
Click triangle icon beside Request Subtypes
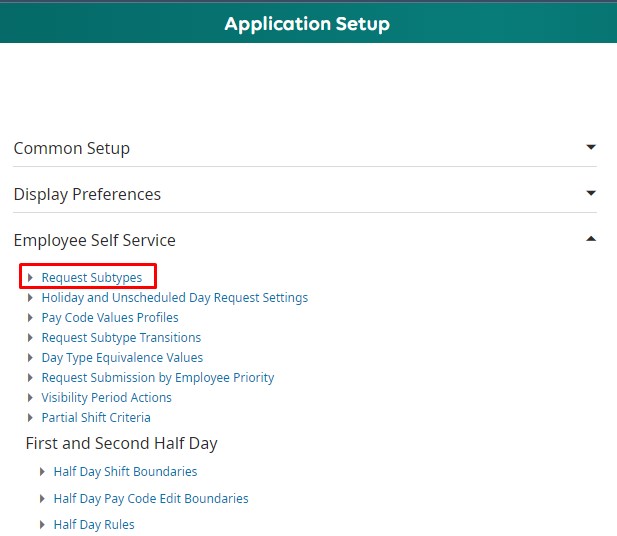[30, 278]
